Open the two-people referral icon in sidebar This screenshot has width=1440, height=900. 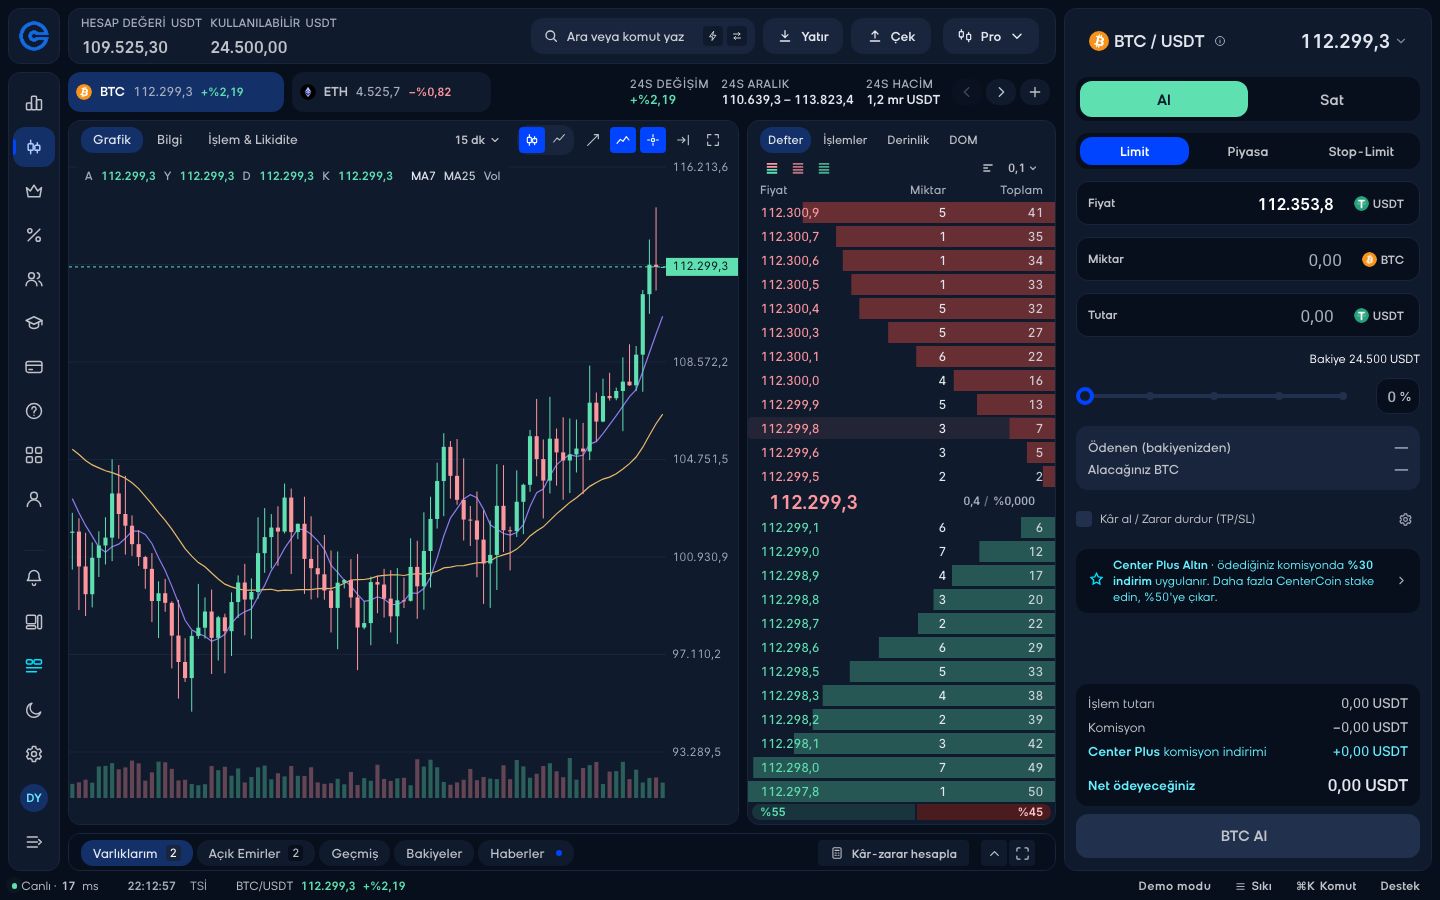pyautogui.click(x=34, y=279)
